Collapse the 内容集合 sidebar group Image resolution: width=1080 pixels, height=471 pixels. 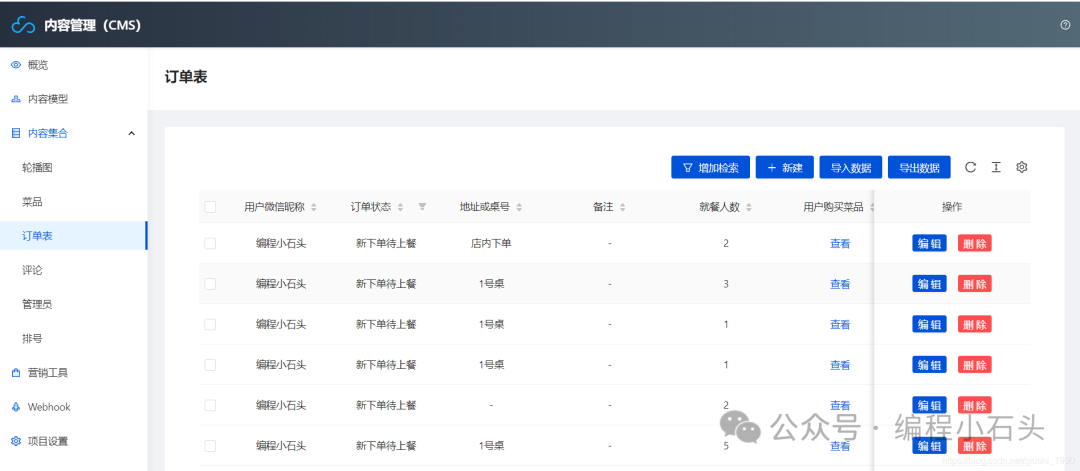(132, 134)
